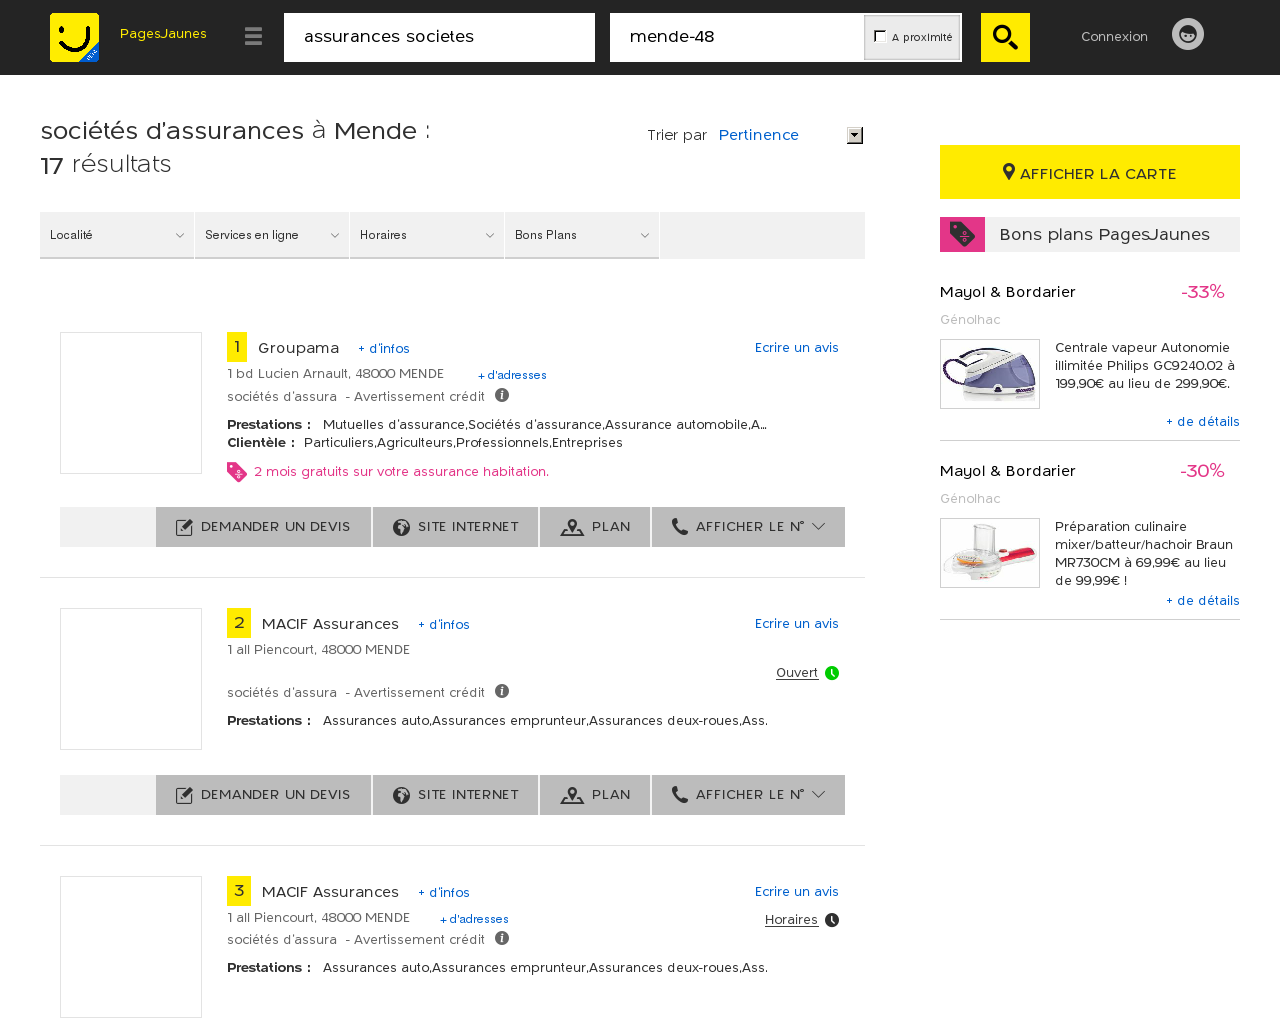This screenshot has width=1280, height=1024.
Task: Click the 2 mois gratuits offer link
Action: click(x=401, y=472)
